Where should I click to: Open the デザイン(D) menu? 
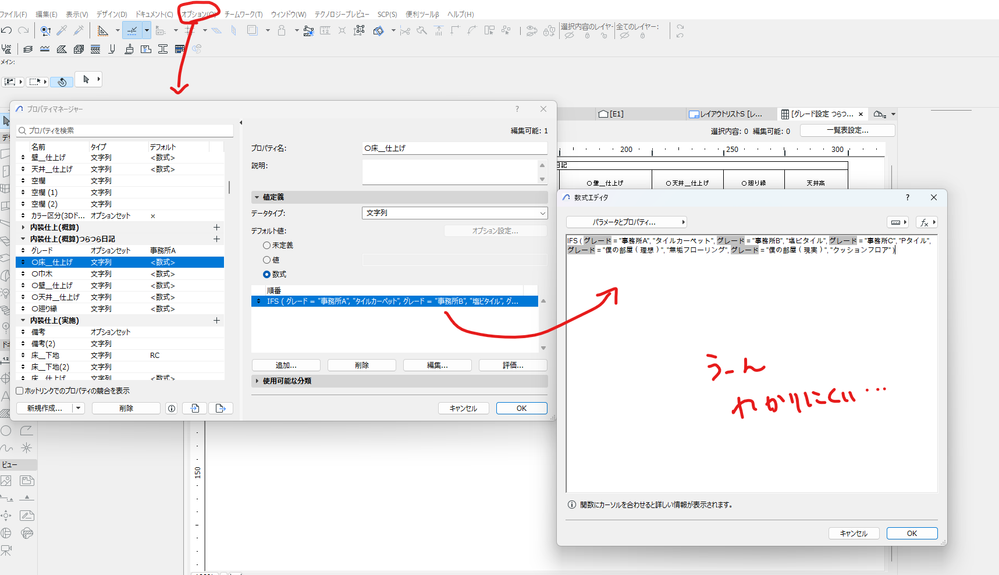click(x=112, y=14)
